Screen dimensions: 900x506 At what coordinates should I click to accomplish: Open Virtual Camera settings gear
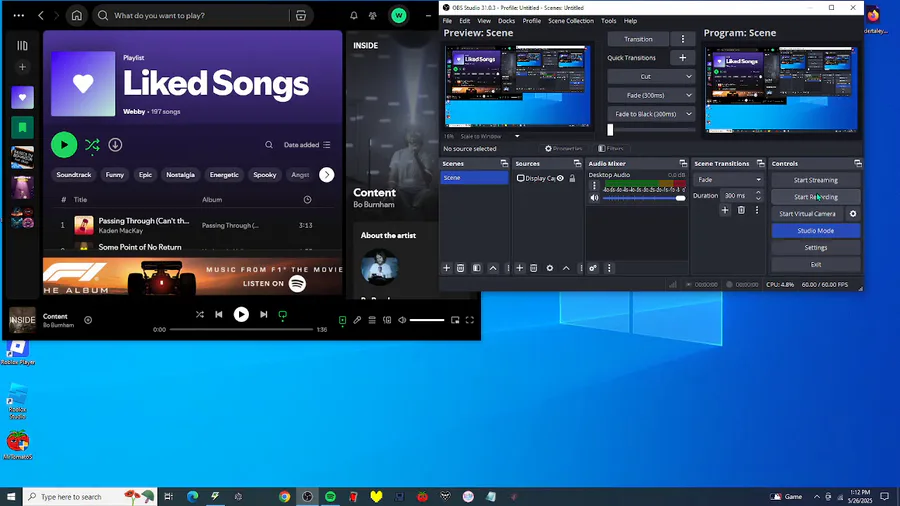click(x=853, y=213)
